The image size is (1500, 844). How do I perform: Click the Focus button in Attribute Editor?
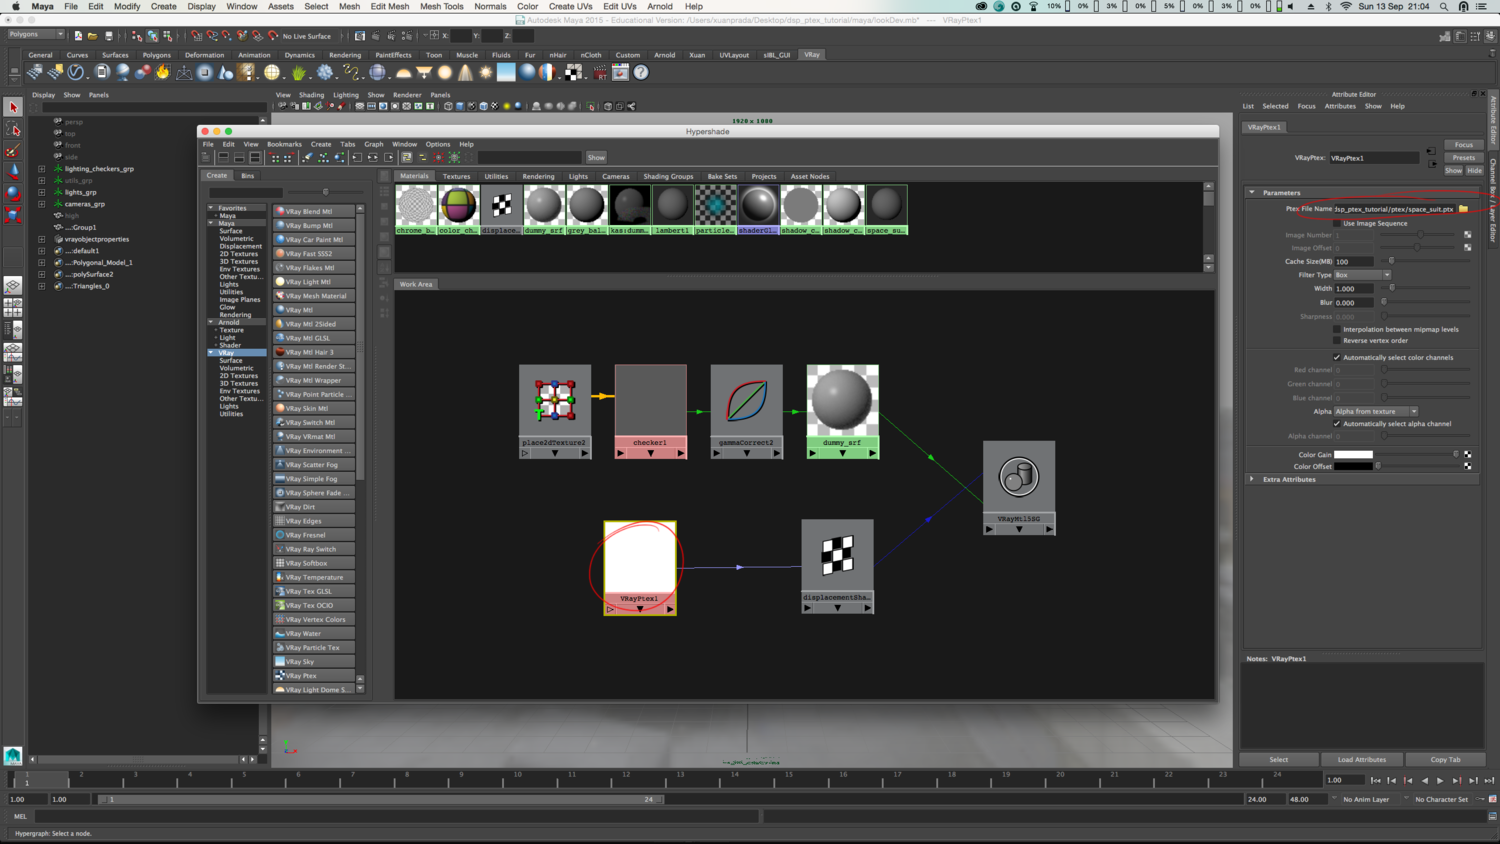pos(1464,145)
